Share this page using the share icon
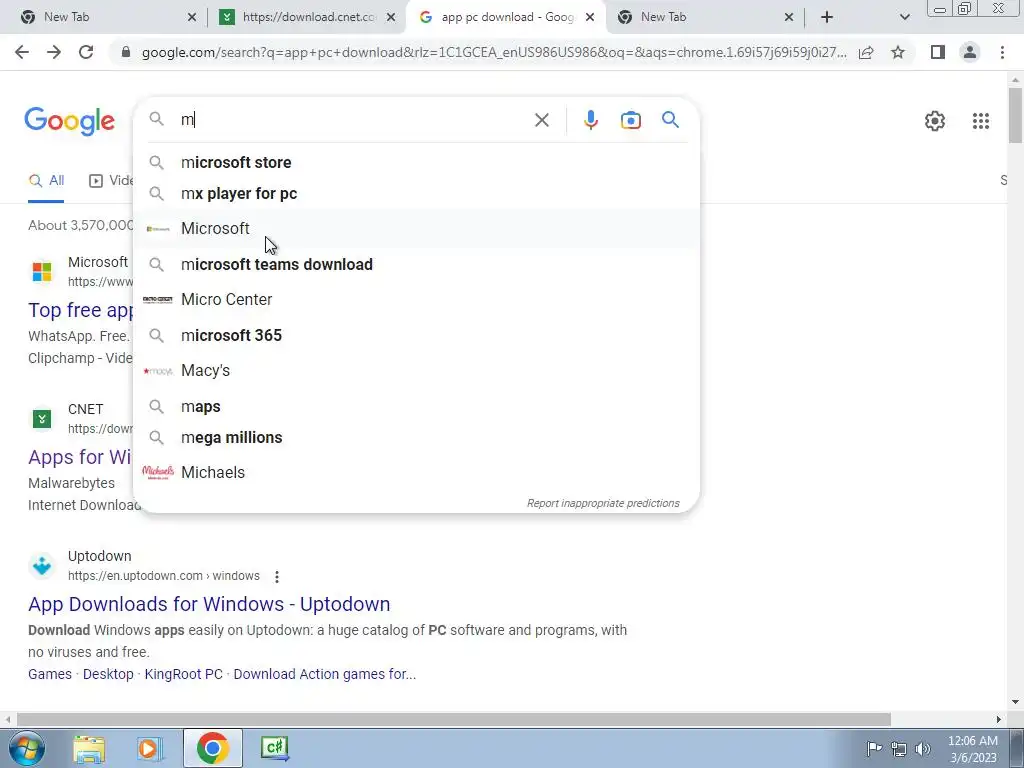This screenshot has width=1024, height=768. 866,52
